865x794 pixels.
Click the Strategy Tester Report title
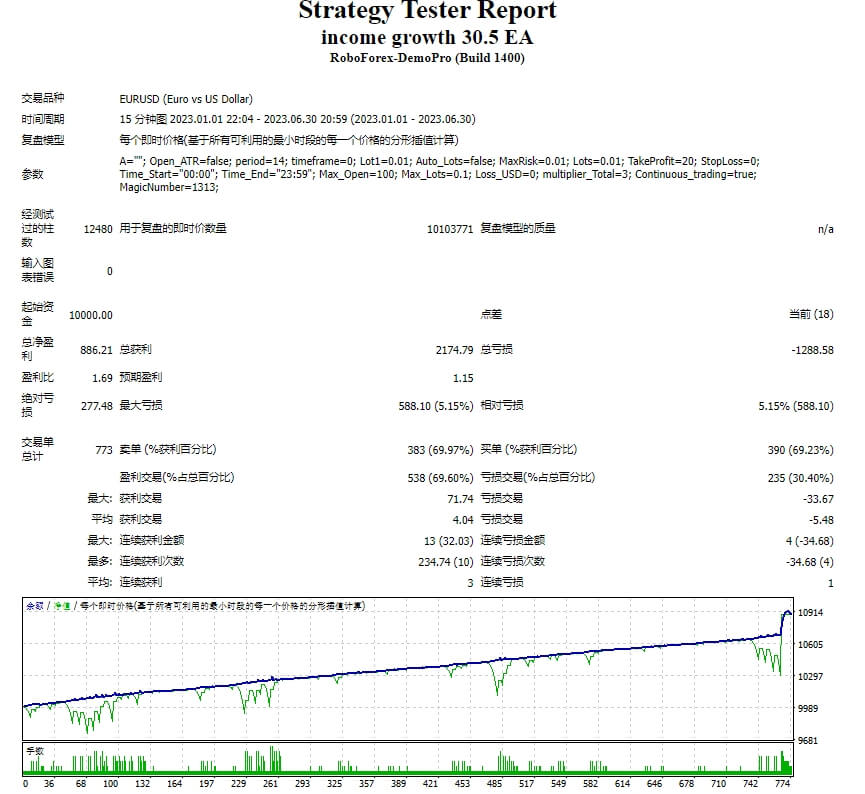(x=428, y=10)
